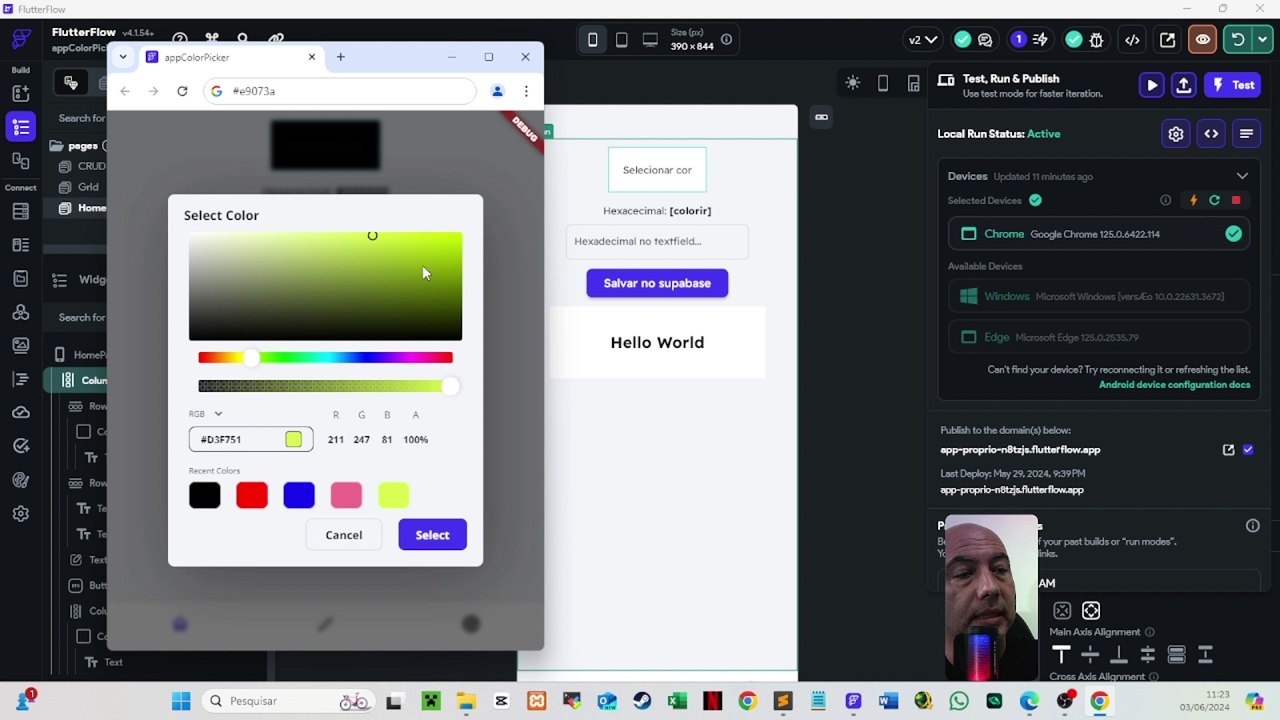Screen dimensions: 1280x720
Task: Reload the appColorPicker browser page
Action: coord(182,91)
